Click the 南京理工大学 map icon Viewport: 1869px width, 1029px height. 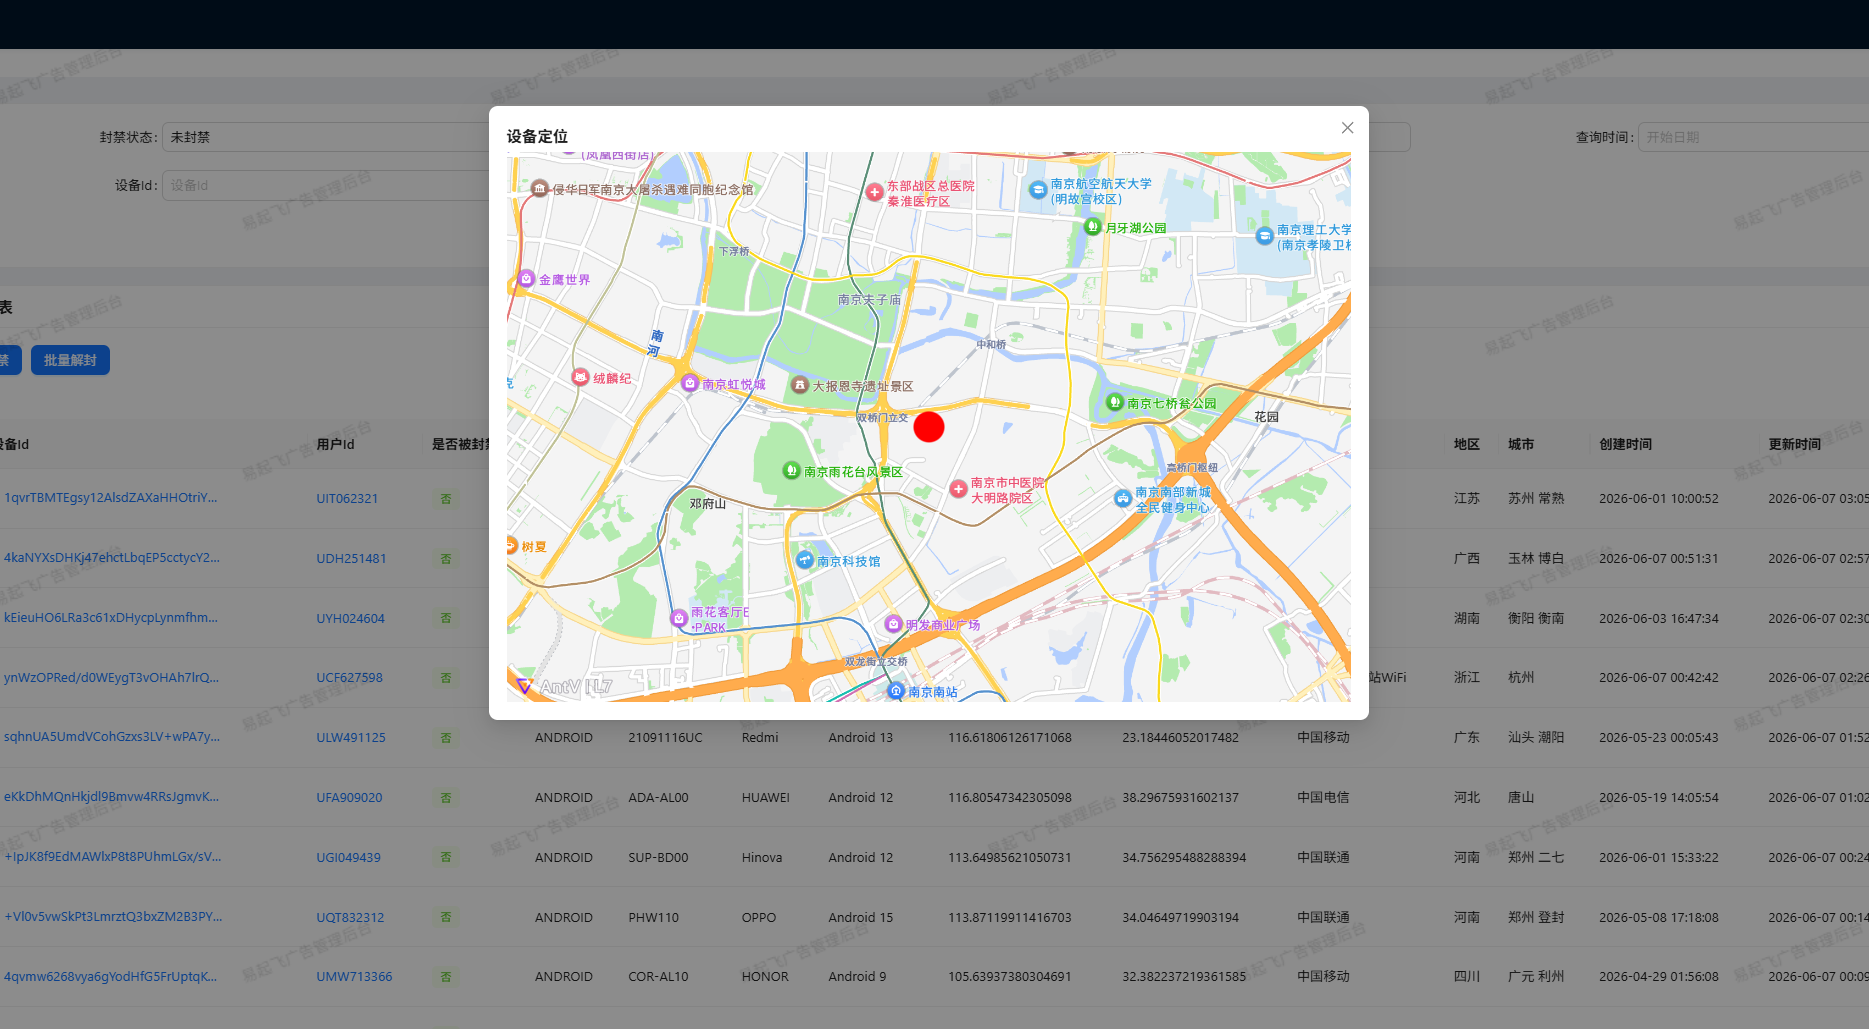pyautogui.click(x=1264, y=236)
